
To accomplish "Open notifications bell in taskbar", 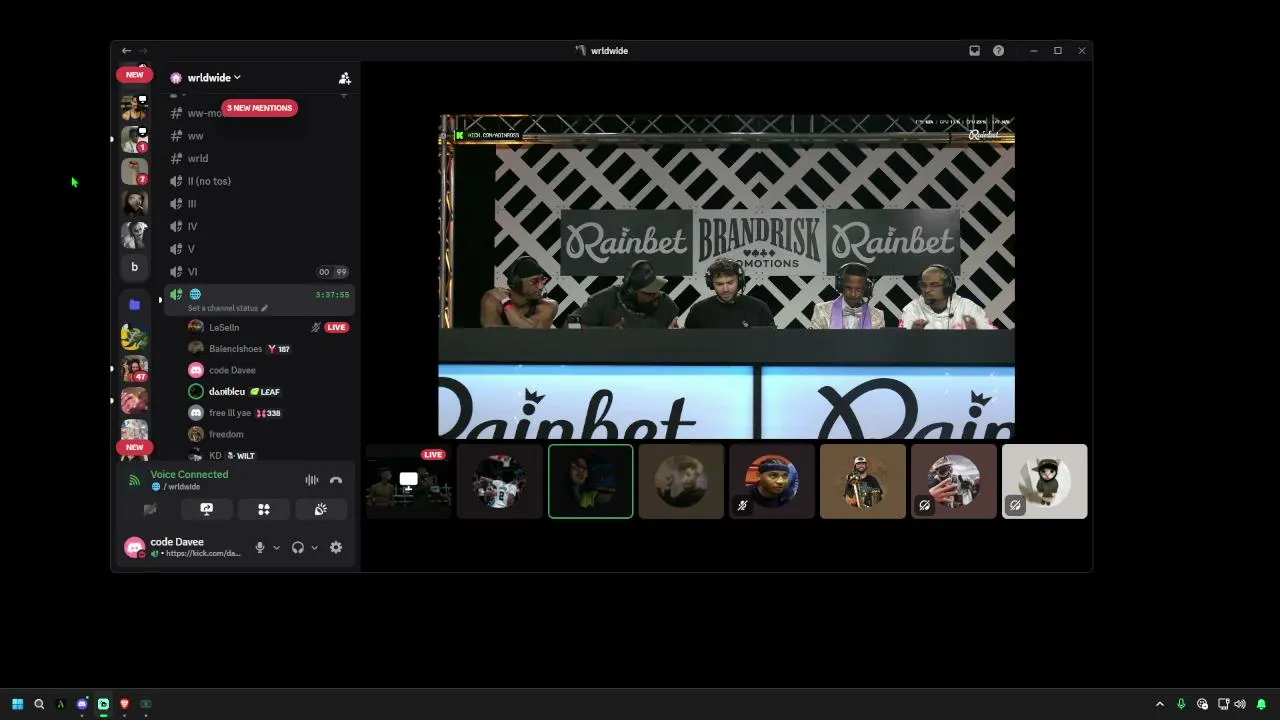I will [x=1261, y=704].
